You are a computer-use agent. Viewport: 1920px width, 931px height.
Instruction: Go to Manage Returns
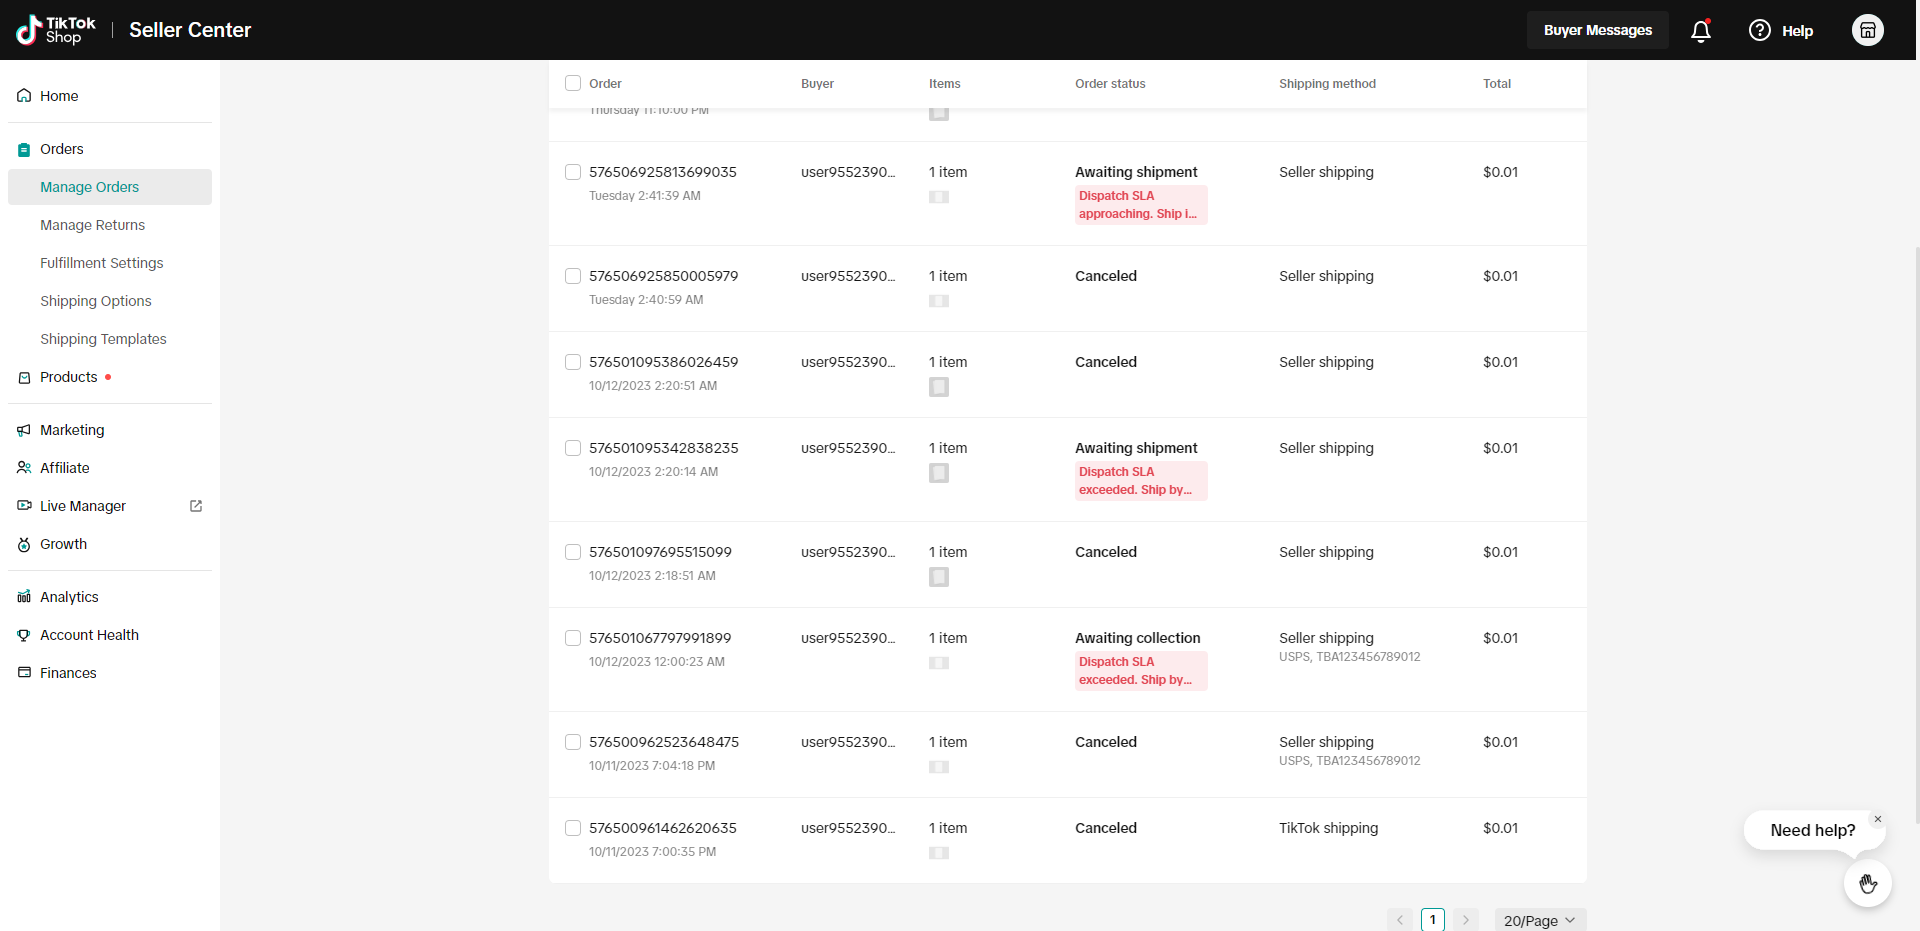click(x=92, y=225)
